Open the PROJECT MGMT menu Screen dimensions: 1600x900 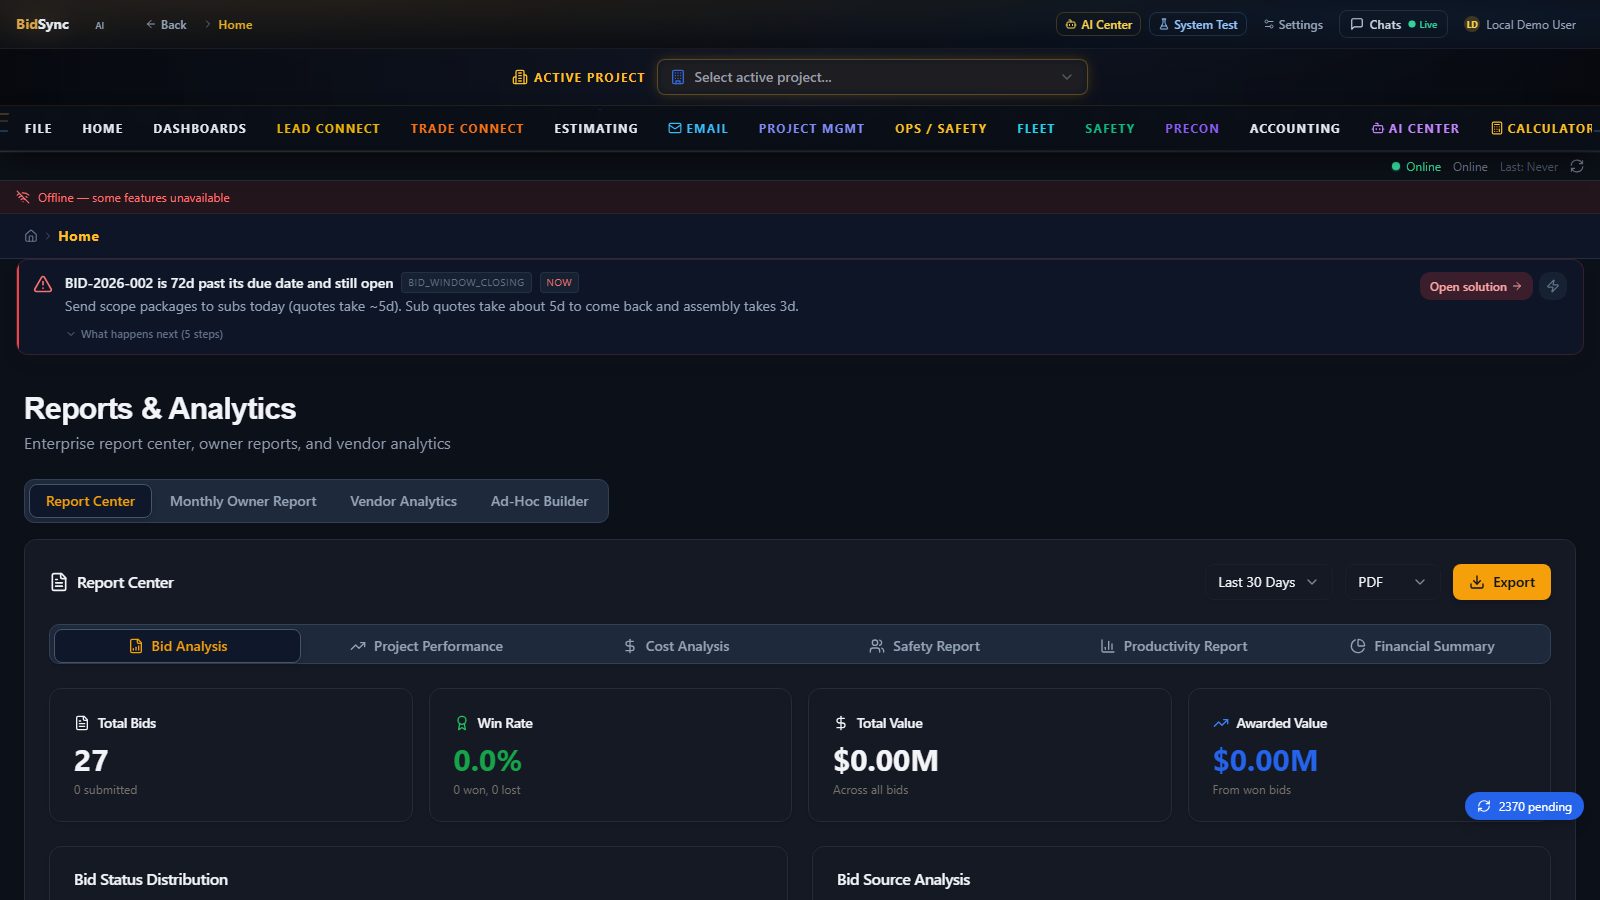click(x=811, y=128)
